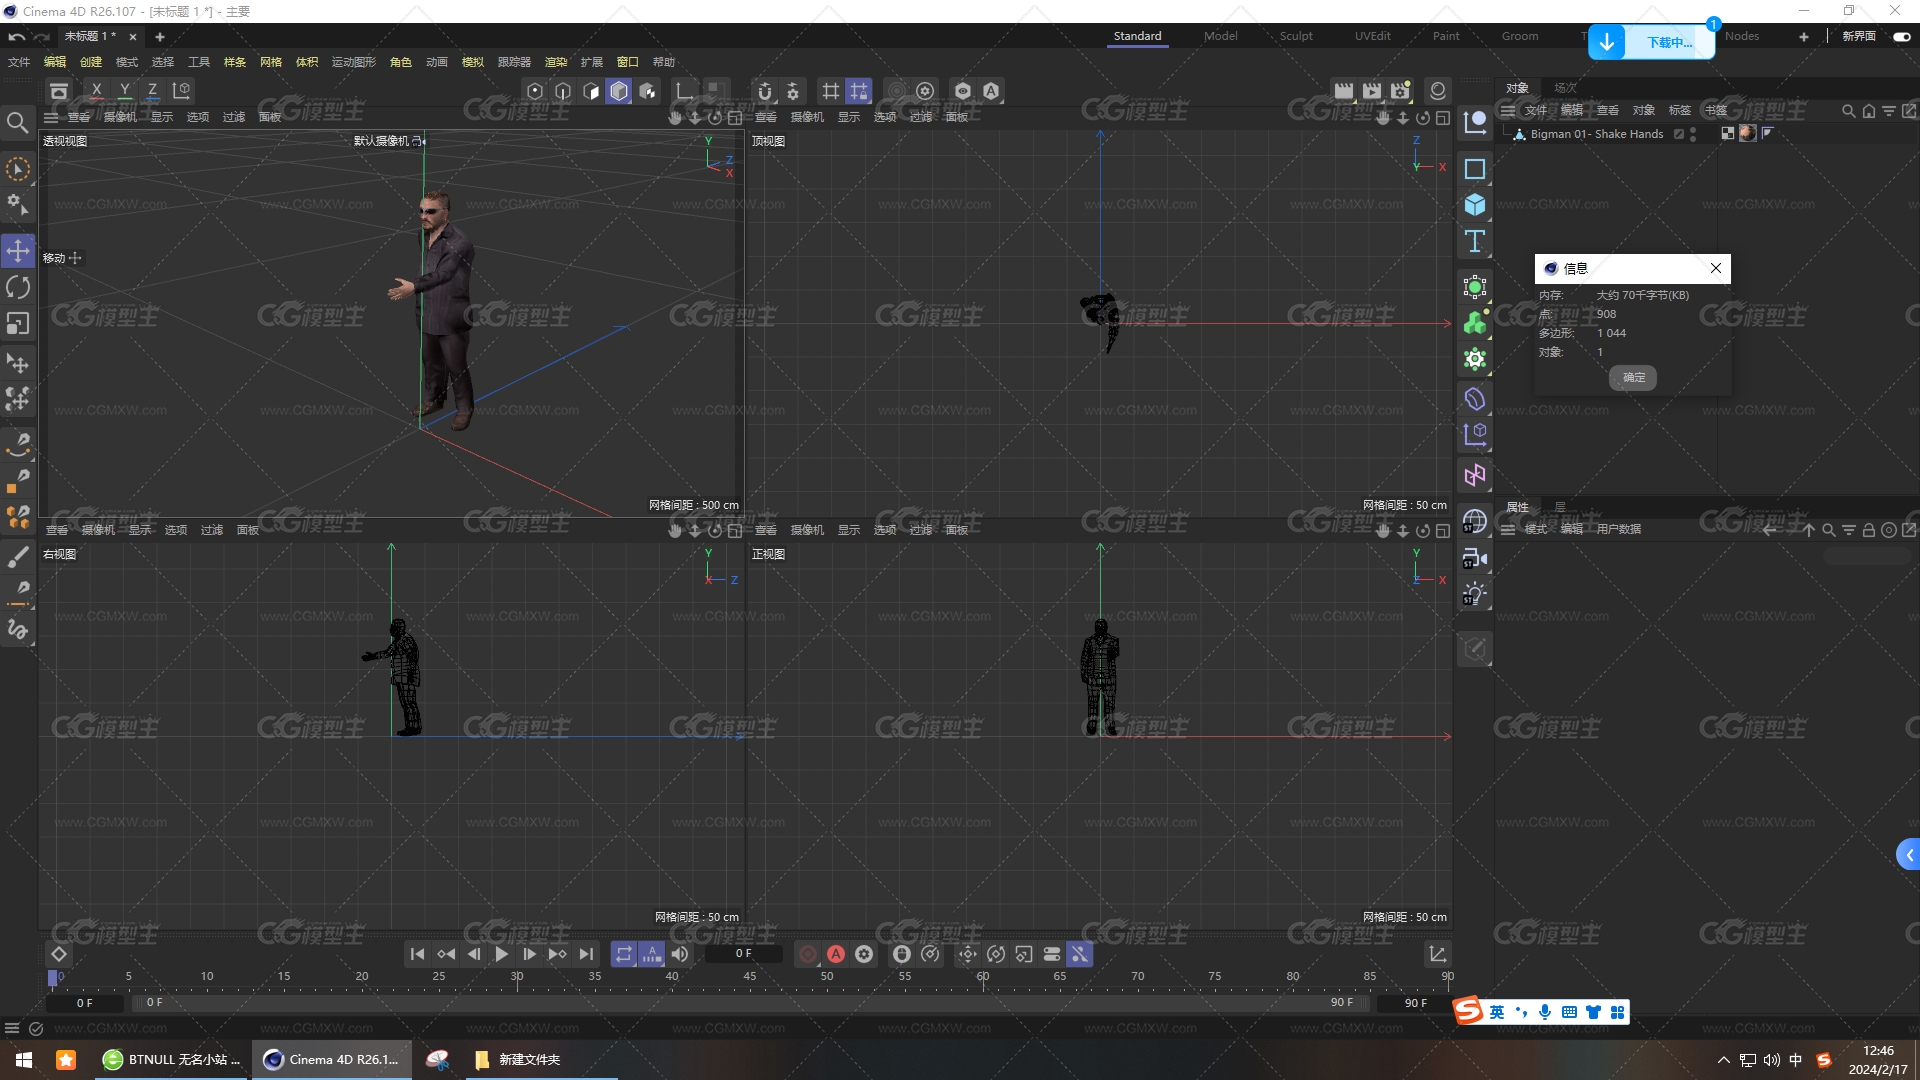Click the brush paint tool icon
1920x1080 pixels.
[18, 557]
